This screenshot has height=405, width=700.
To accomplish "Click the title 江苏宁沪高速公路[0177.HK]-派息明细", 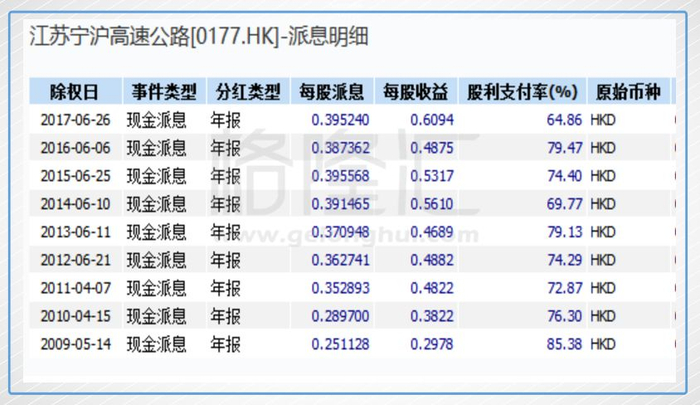I will click(x=199, y=36).
